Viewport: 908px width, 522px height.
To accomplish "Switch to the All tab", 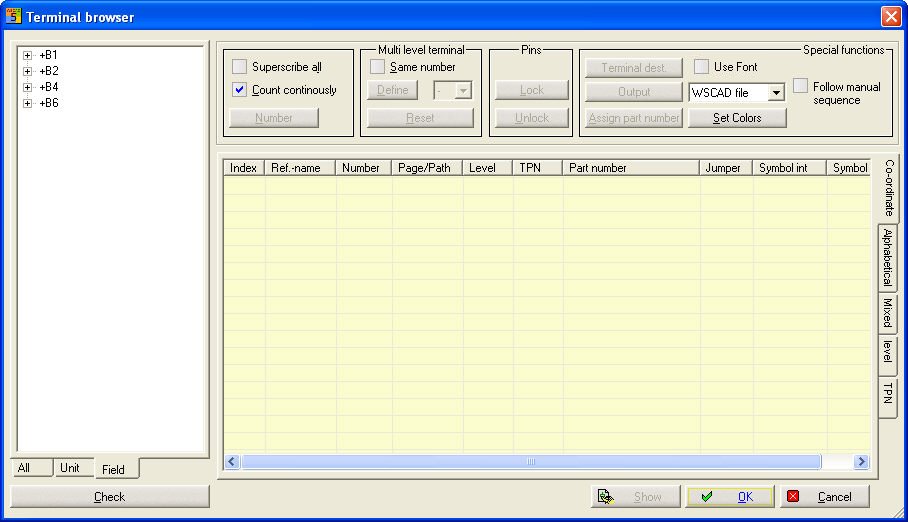I will tap(32, 468).
